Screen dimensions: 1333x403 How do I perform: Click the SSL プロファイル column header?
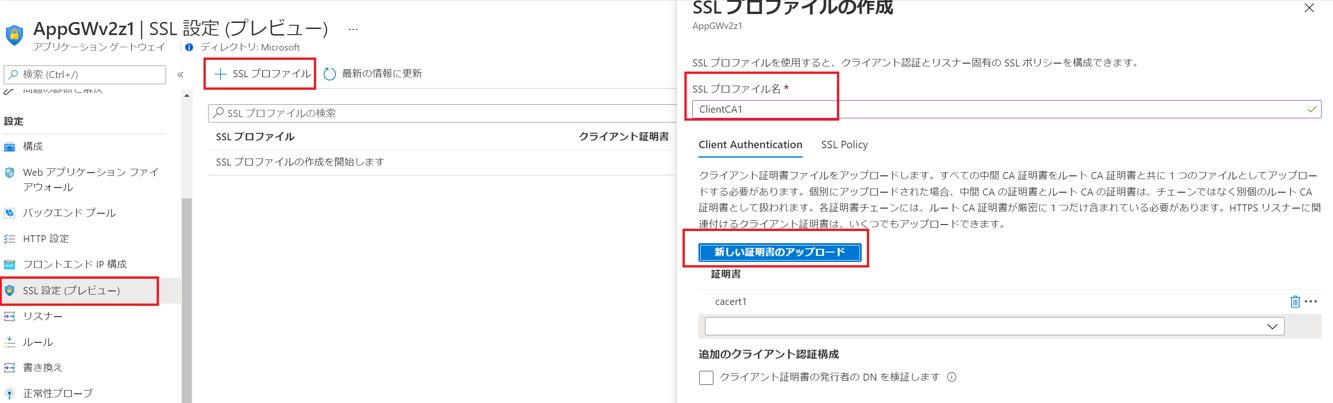(x=255, y=137)
